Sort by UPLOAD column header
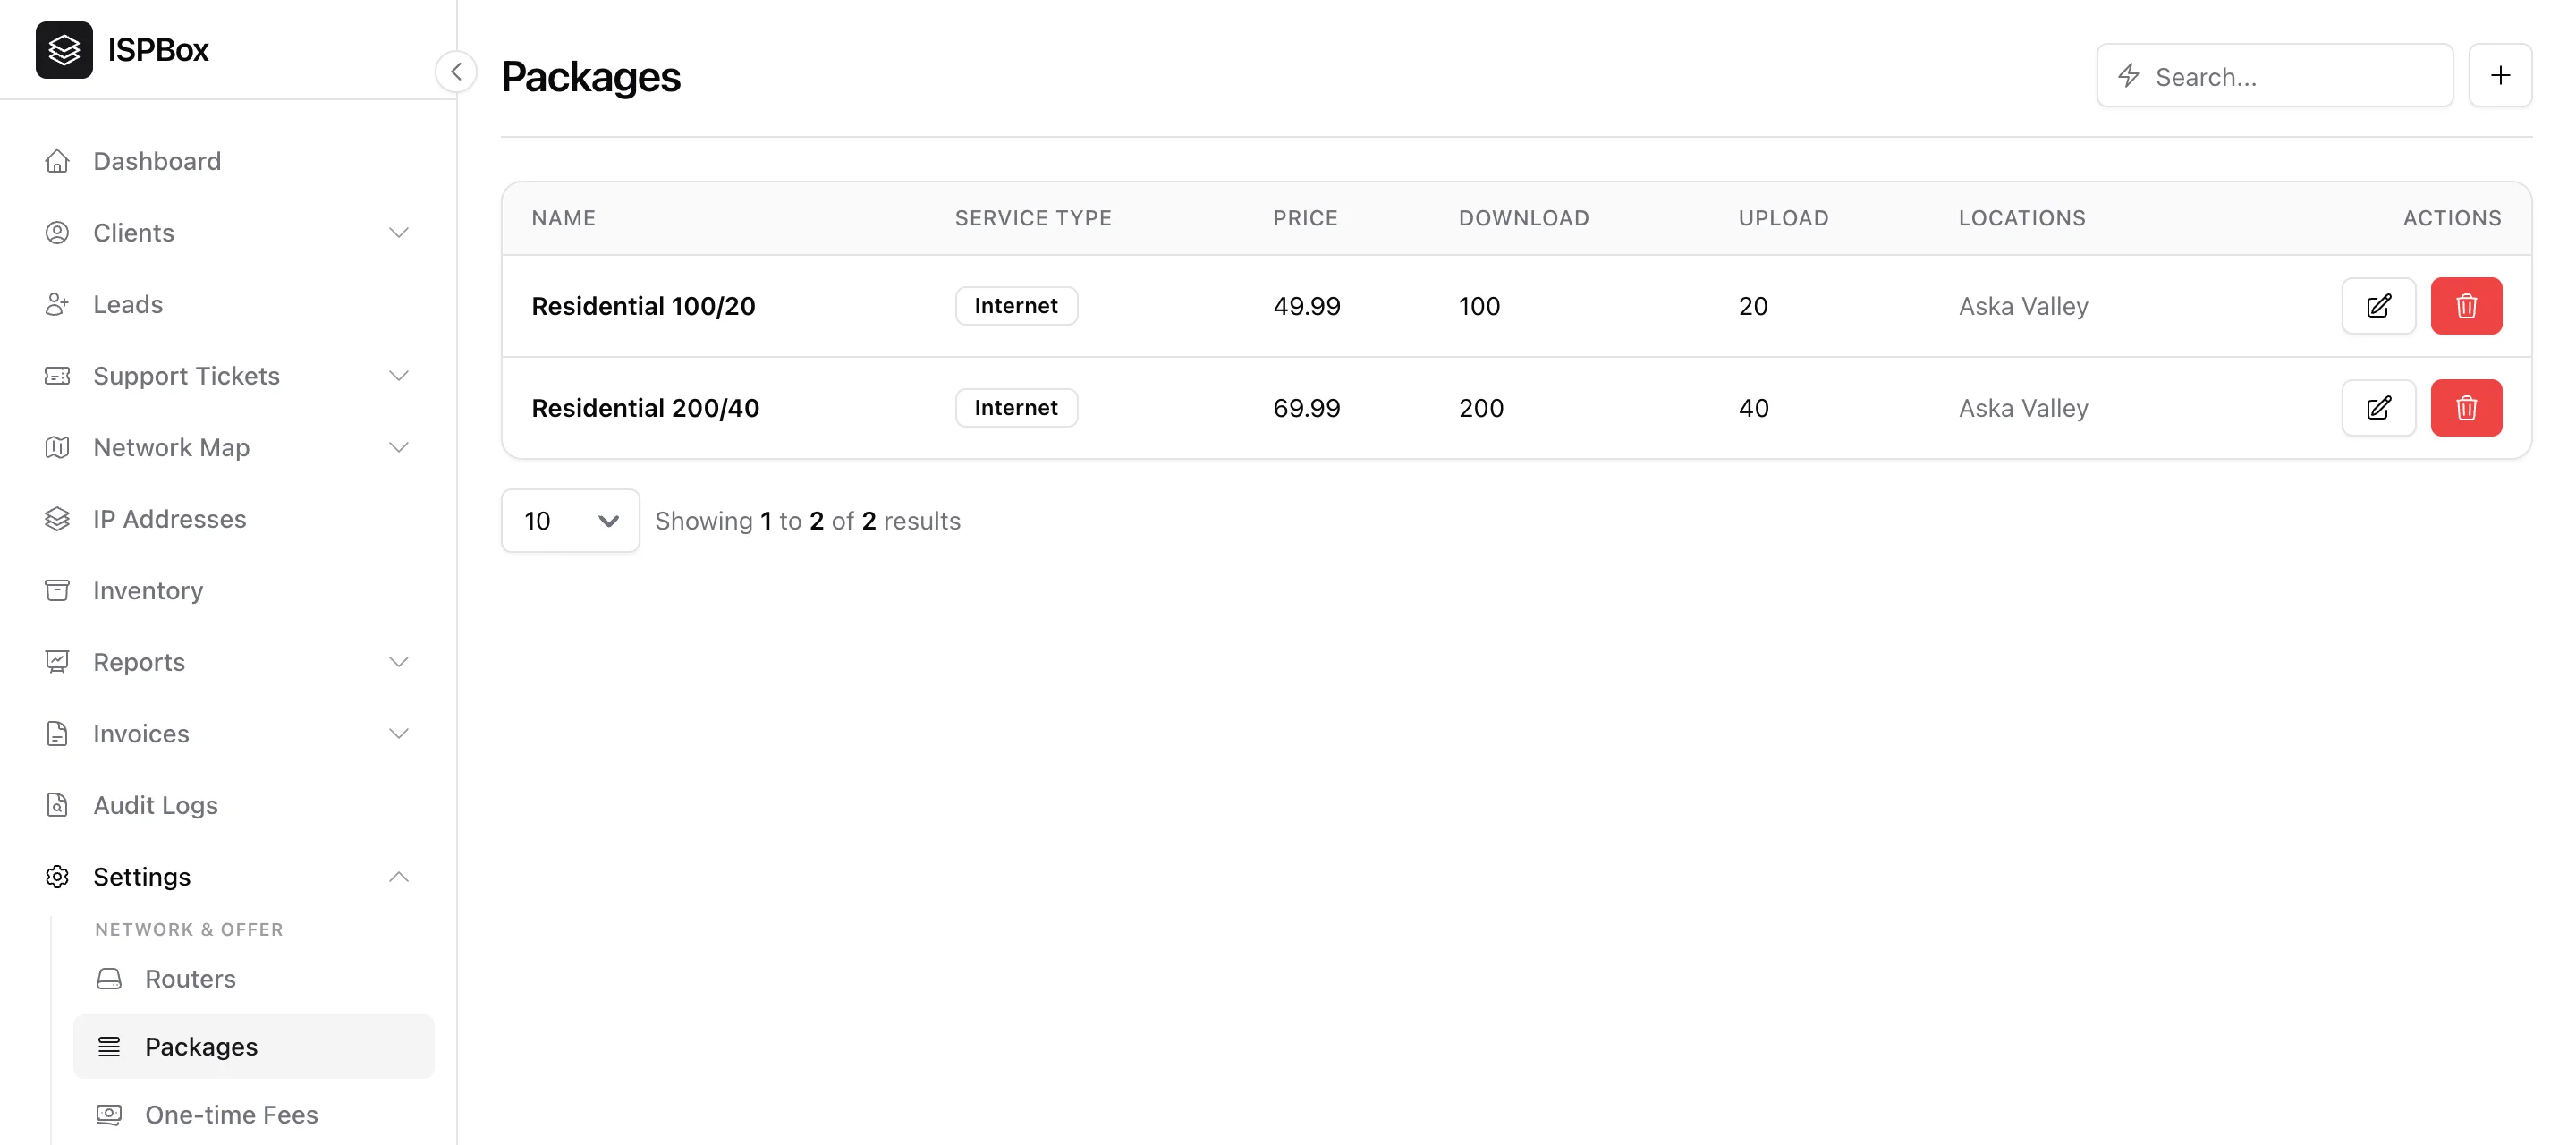Screen dimensions: 2576x1145 click(1783, 218)
